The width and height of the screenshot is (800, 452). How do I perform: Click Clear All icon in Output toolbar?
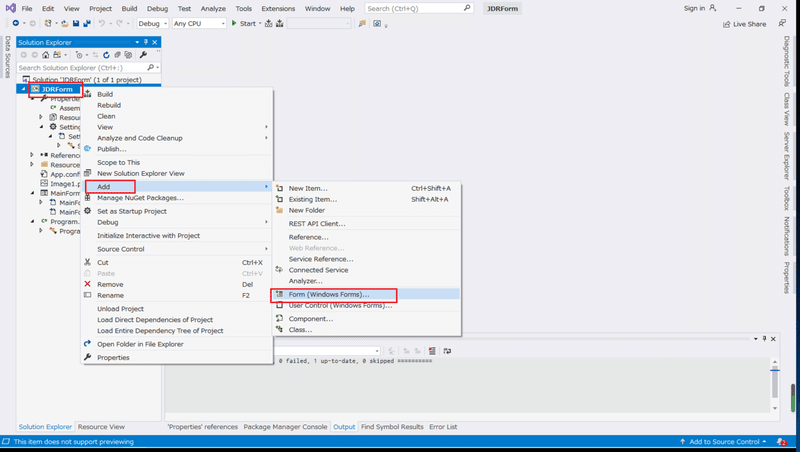point(432,351)
